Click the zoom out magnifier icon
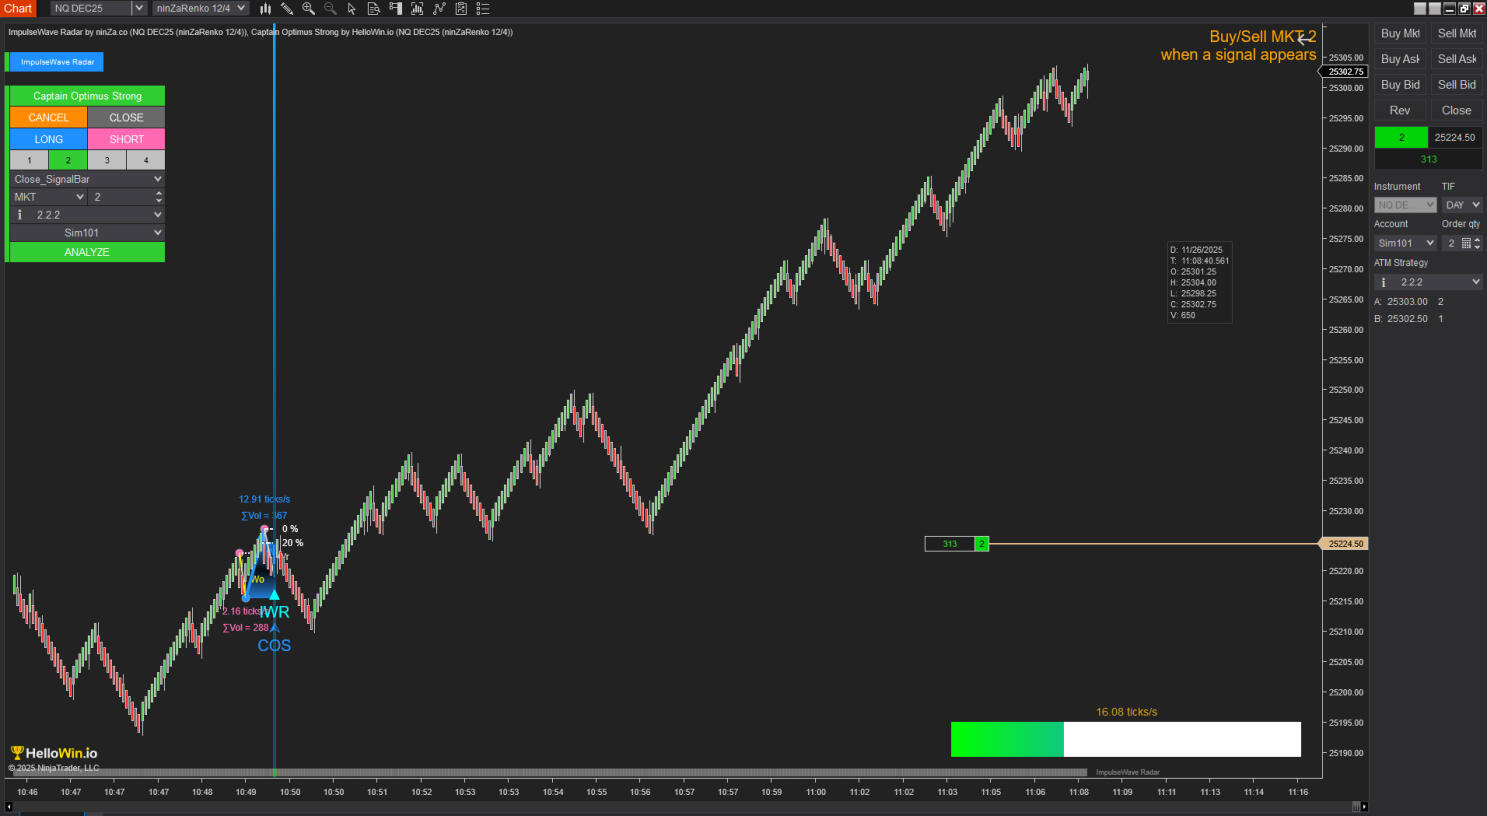 click(x=330, y=8)
